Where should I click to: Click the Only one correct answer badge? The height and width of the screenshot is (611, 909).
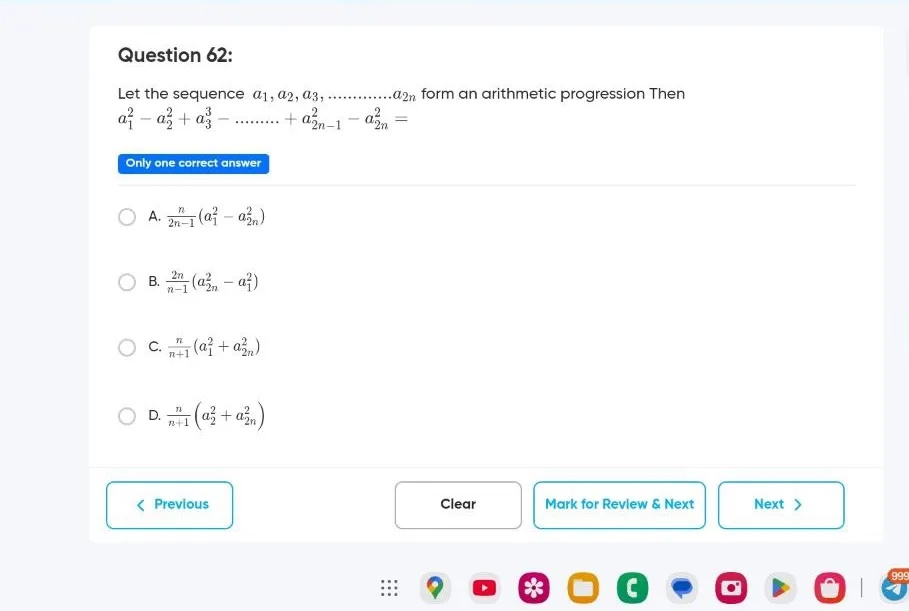pyautogui.click(x=193, y=163)
